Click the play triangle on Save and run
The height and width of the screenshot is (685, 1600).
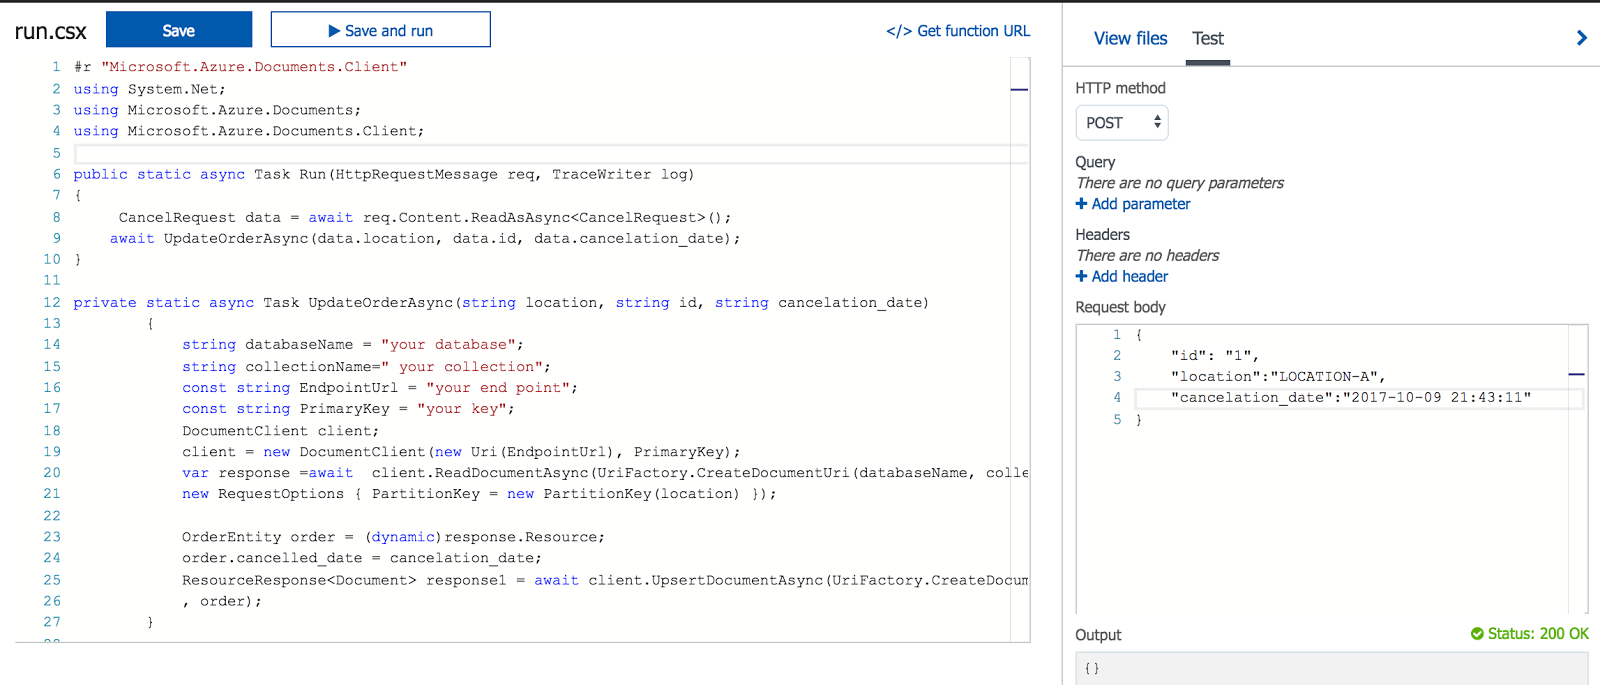pyautogui.click(x=334, y=31)
